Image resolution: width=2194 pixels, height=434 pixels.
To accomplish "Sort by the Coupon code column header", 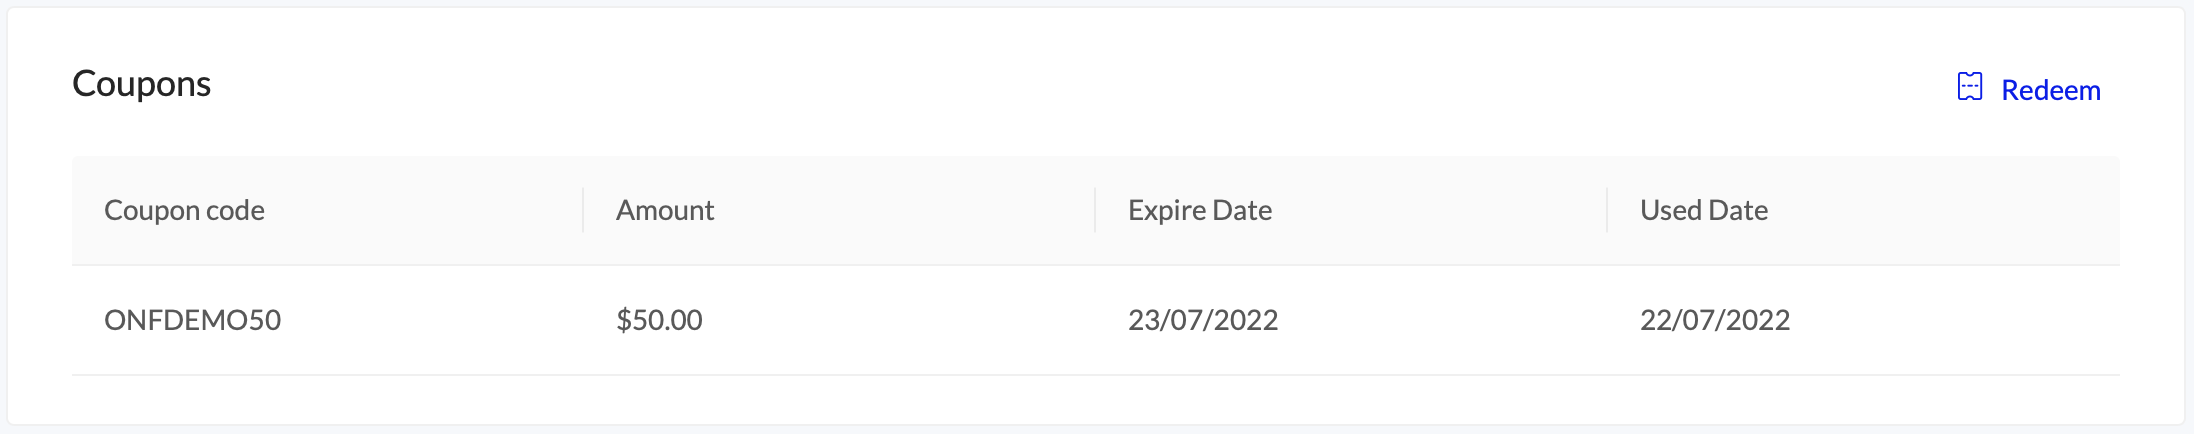I will 184,210.
